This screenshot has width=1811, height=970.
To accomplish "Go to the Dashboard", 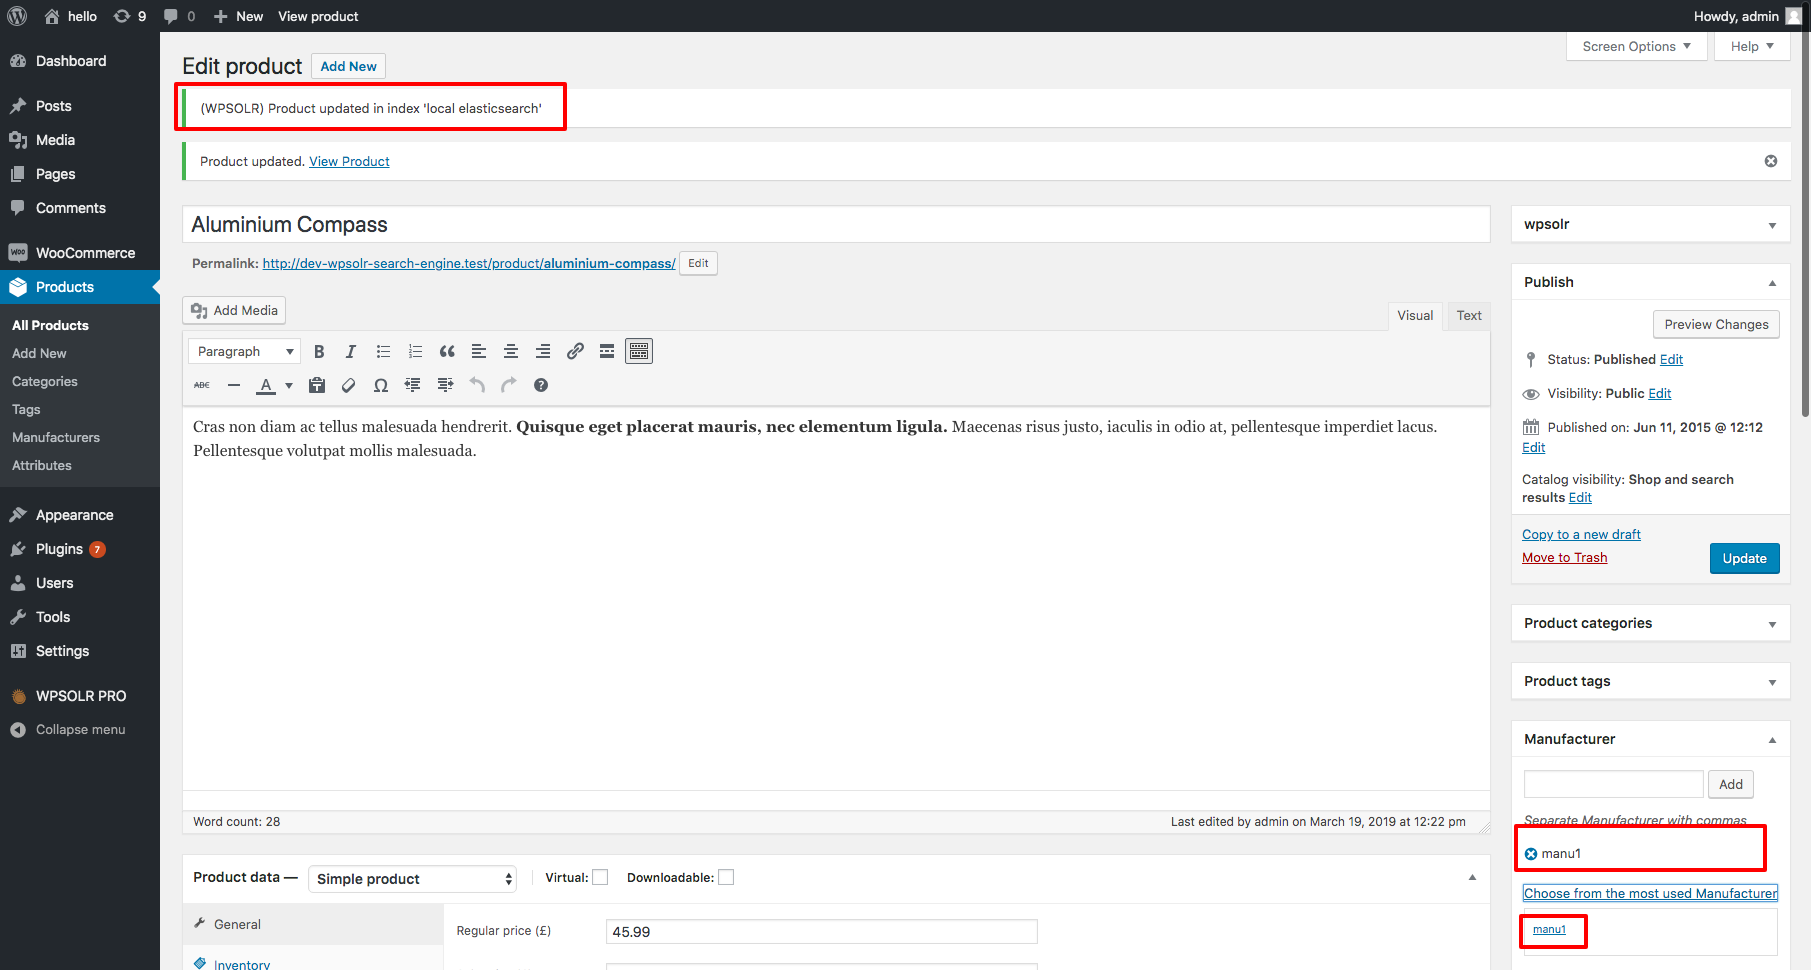I will tap(80, 61).
